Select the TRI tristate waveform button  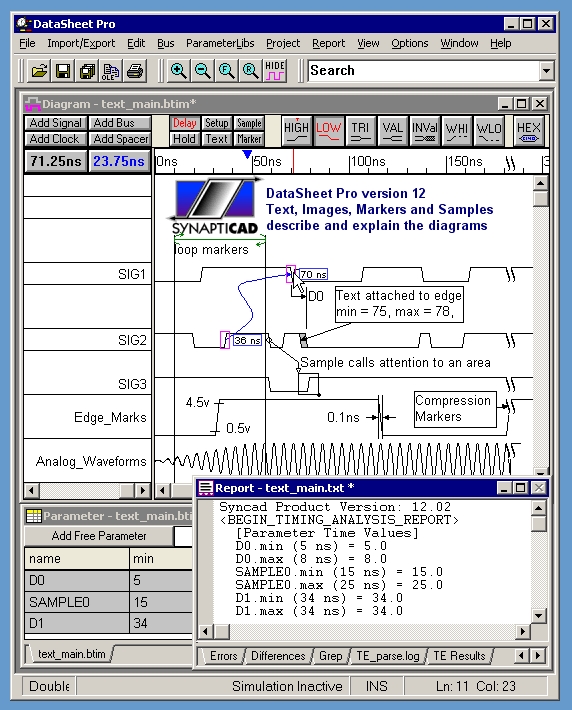coord(360,131)
